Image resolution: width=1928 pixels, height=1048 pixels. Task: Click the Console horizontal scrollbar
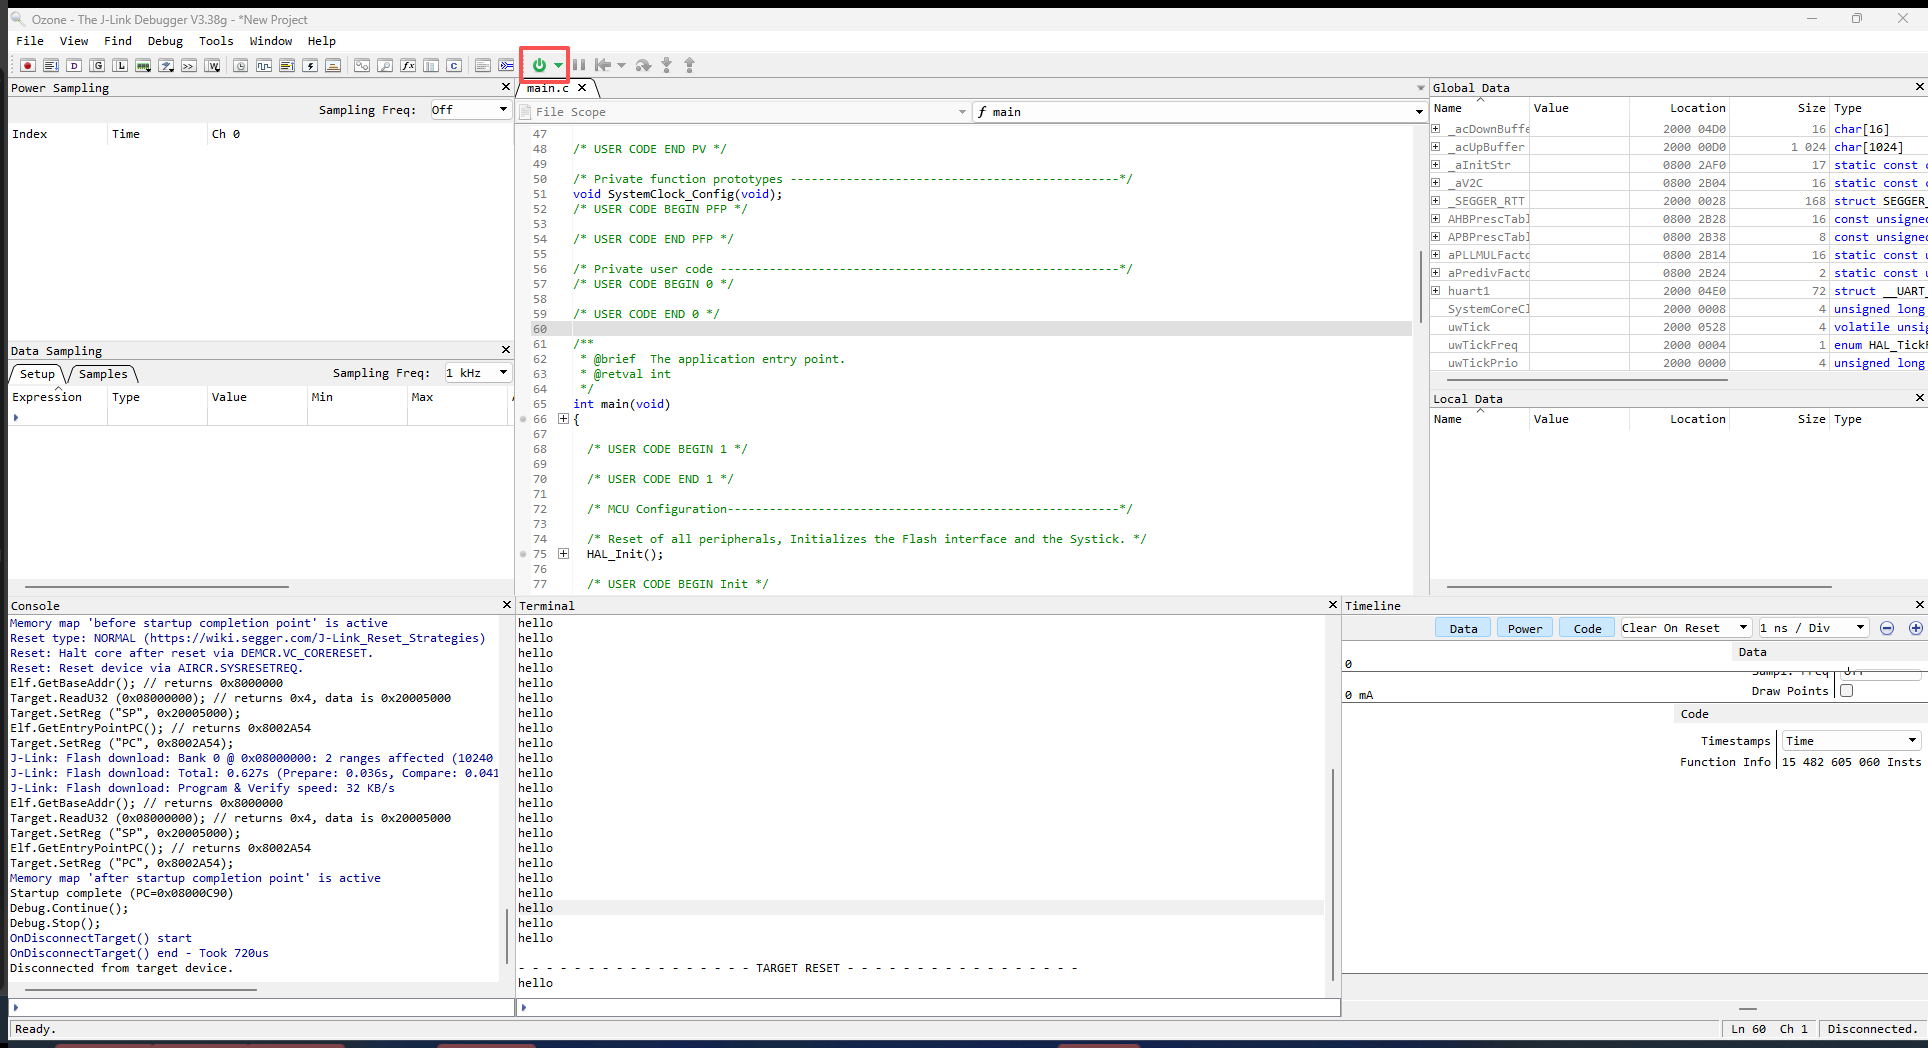coord(140,990)
